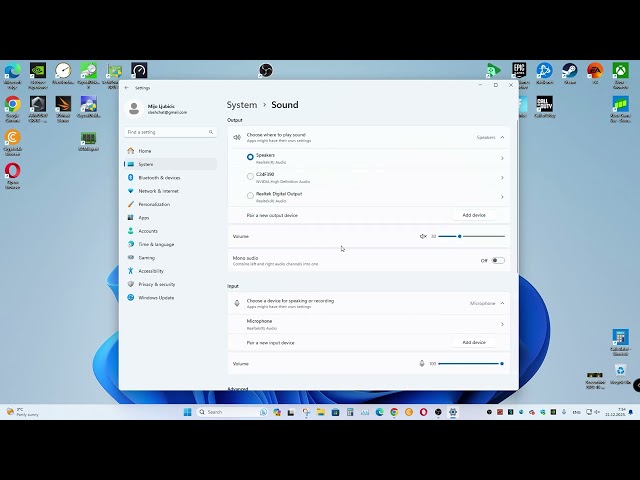Open Gaming settings
Image resolution: width=640 pixels, height=480 pixels.
point(170,258)
